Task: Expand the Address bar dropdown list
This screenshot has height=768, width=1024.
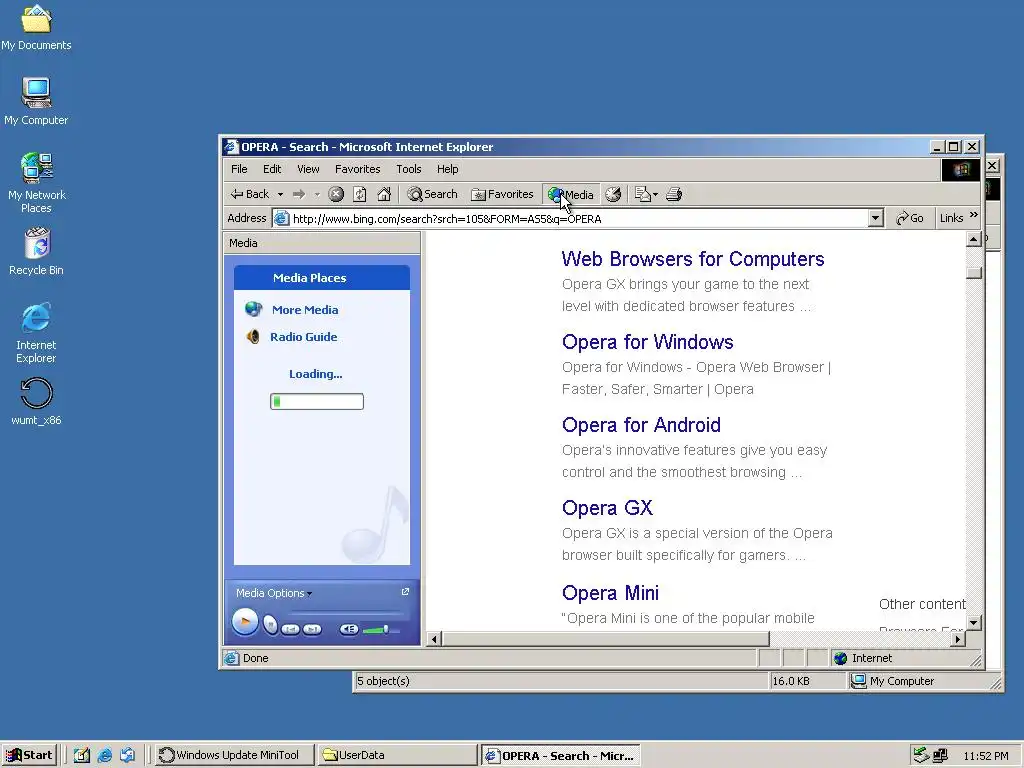Action: pyautogui.click(x=876, y=218)
